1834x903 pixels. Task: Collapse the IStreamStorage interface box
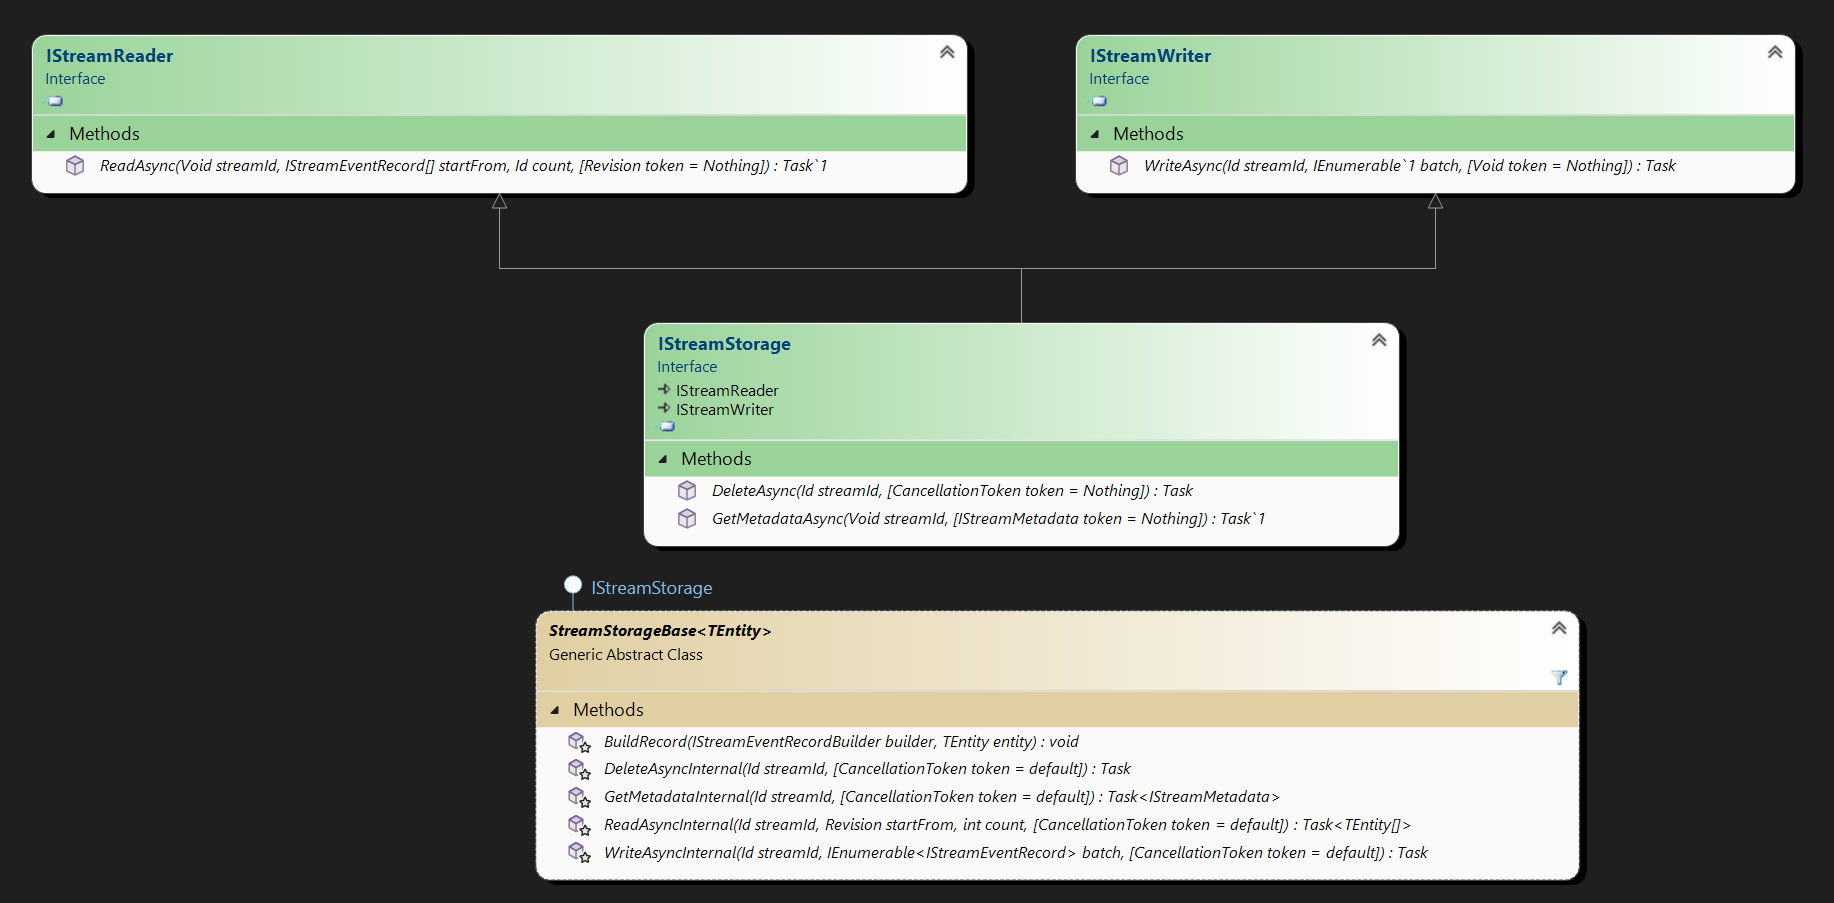click(x=1379, y=340)
